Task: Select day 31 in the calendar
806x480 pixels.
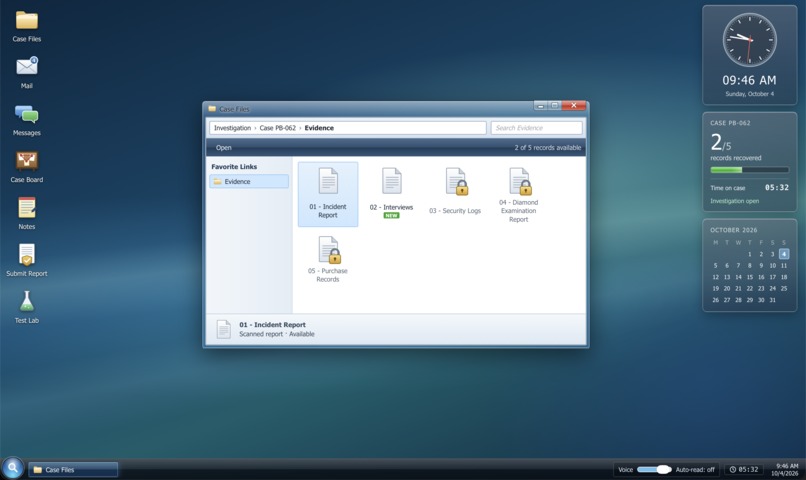Action: [x=773, y=300]
